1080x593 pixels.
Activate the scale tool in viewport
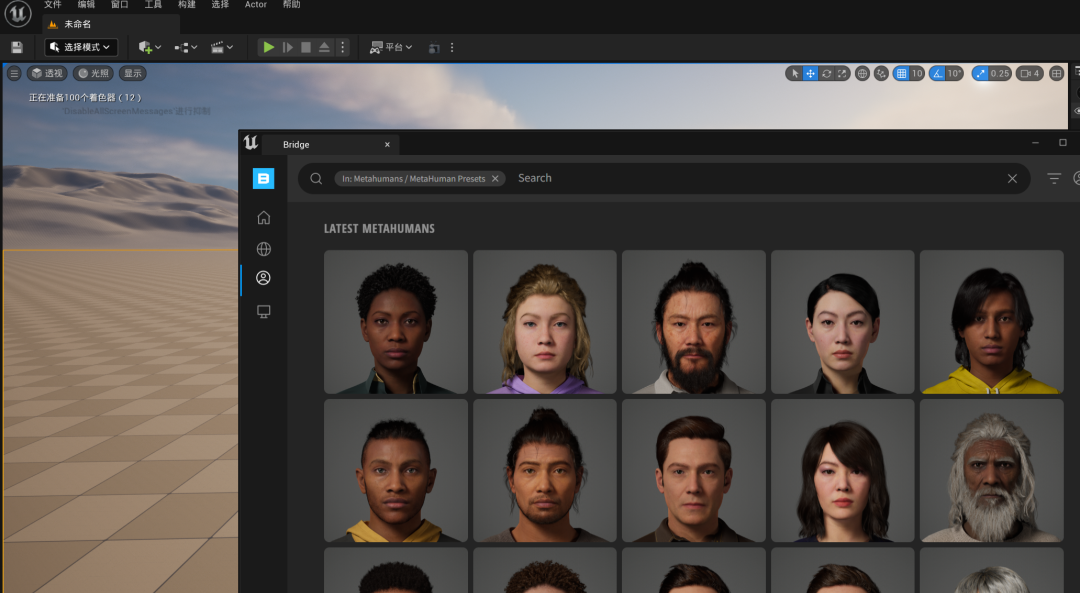coord(842,74)
